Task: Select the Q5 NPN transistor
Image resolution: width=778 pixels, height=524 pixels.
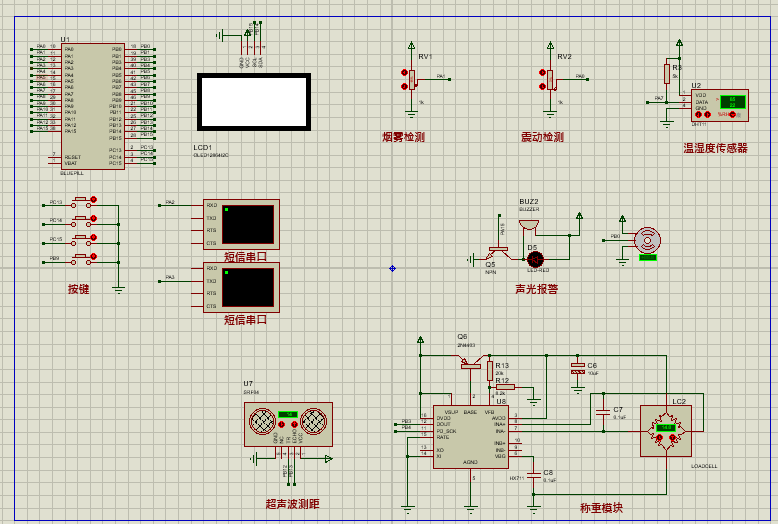Action: tap(498, 253)
